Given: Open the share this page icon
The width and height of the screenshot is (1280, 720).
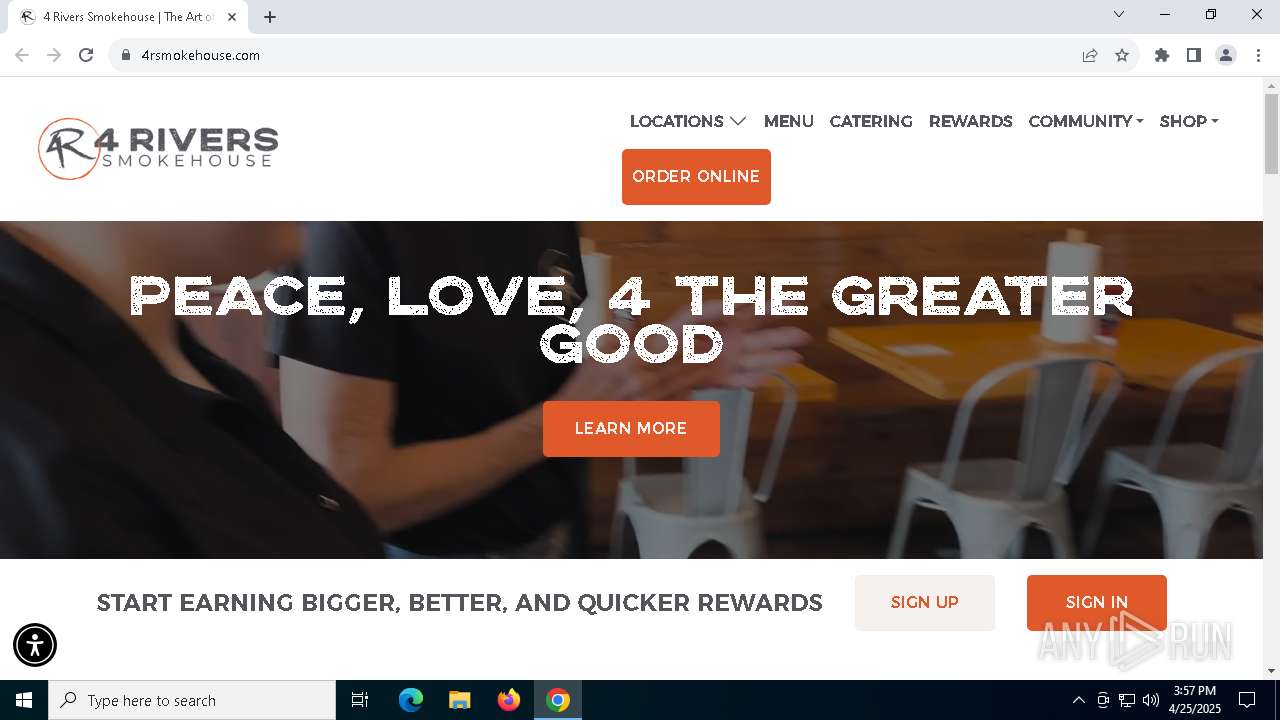Looking at the screenshot, I should pyautogui.click(x=1090, y=55).
